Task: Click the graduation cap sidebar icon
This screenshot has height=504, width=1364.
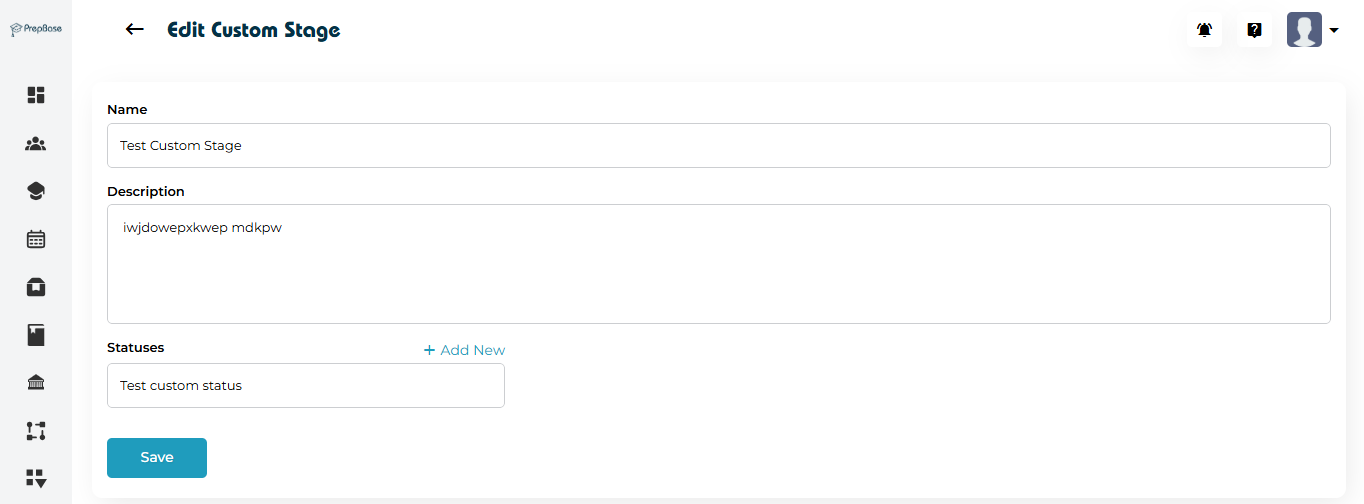Action: coord(36,191)
